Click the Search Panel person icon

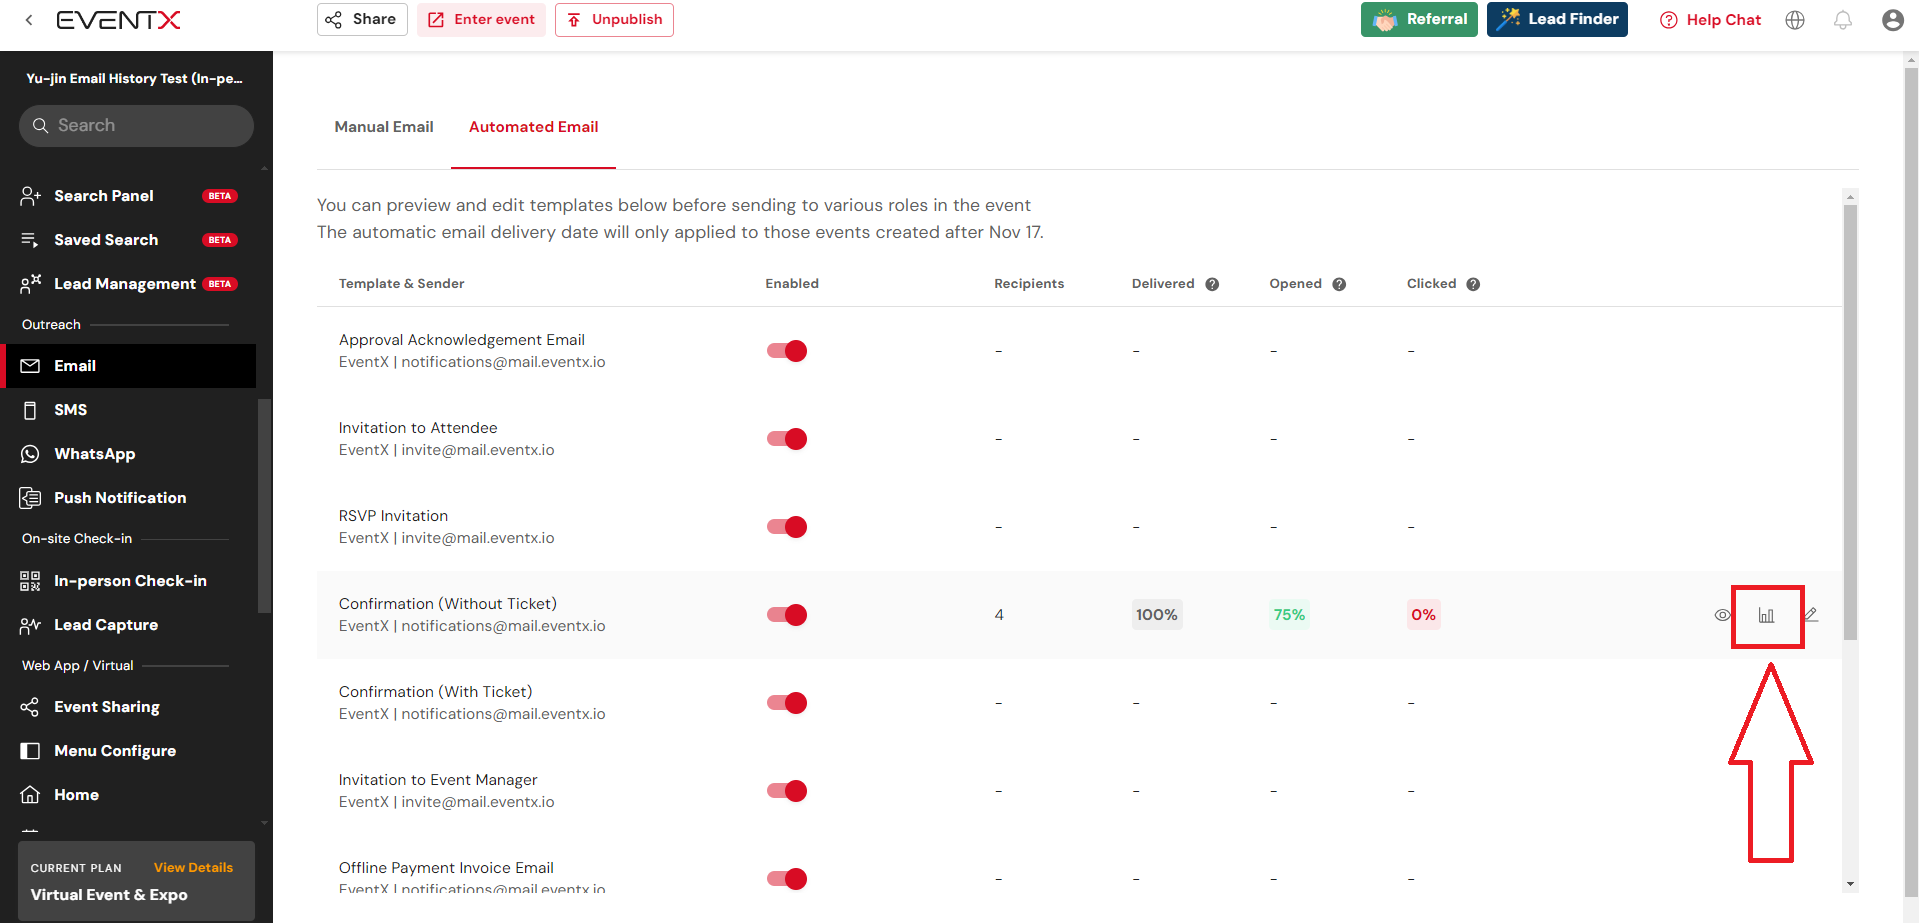(30, 196)
